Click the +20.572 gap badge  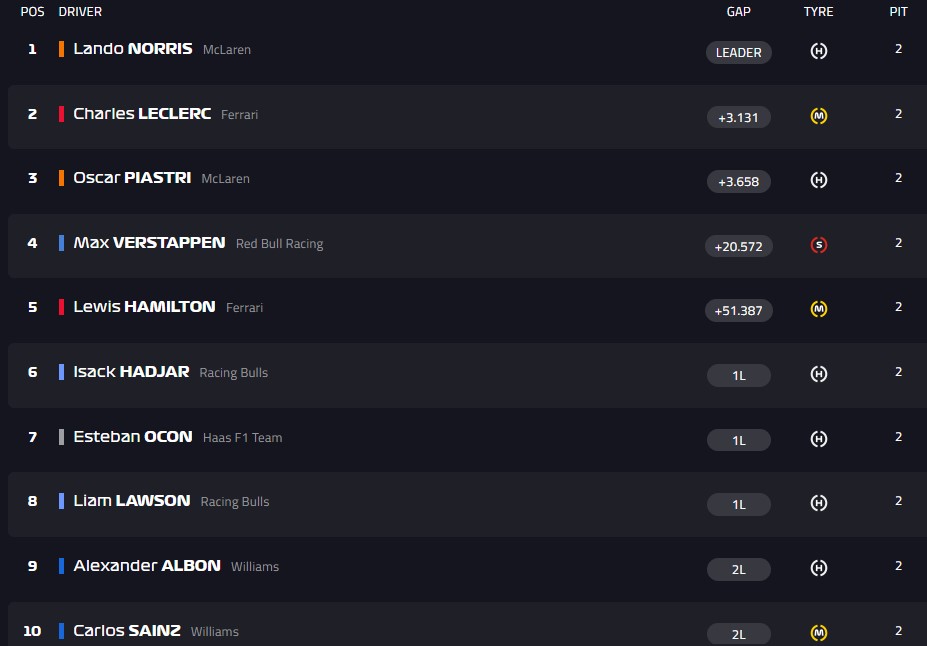tap(738, 246)
